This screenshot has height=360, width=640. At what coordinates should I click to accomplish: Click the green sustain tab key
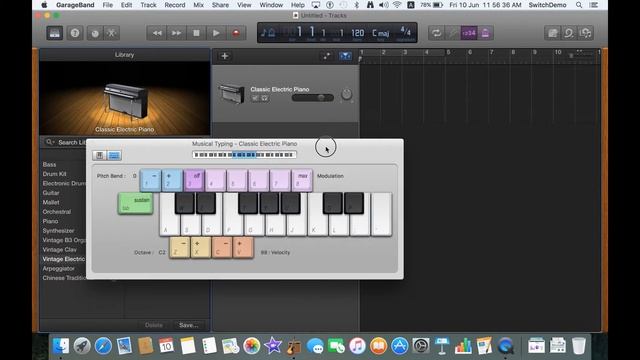(x=136, y=203)
